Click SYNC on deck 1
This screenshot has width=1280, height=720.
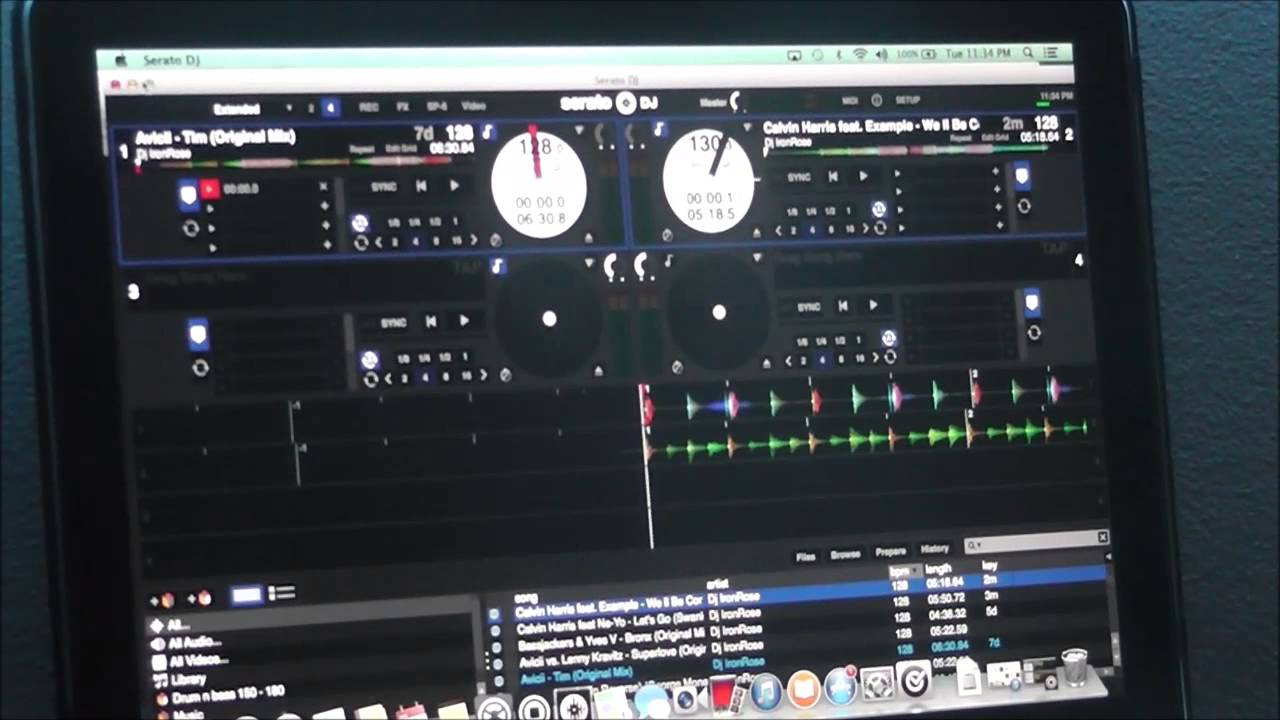383,187
